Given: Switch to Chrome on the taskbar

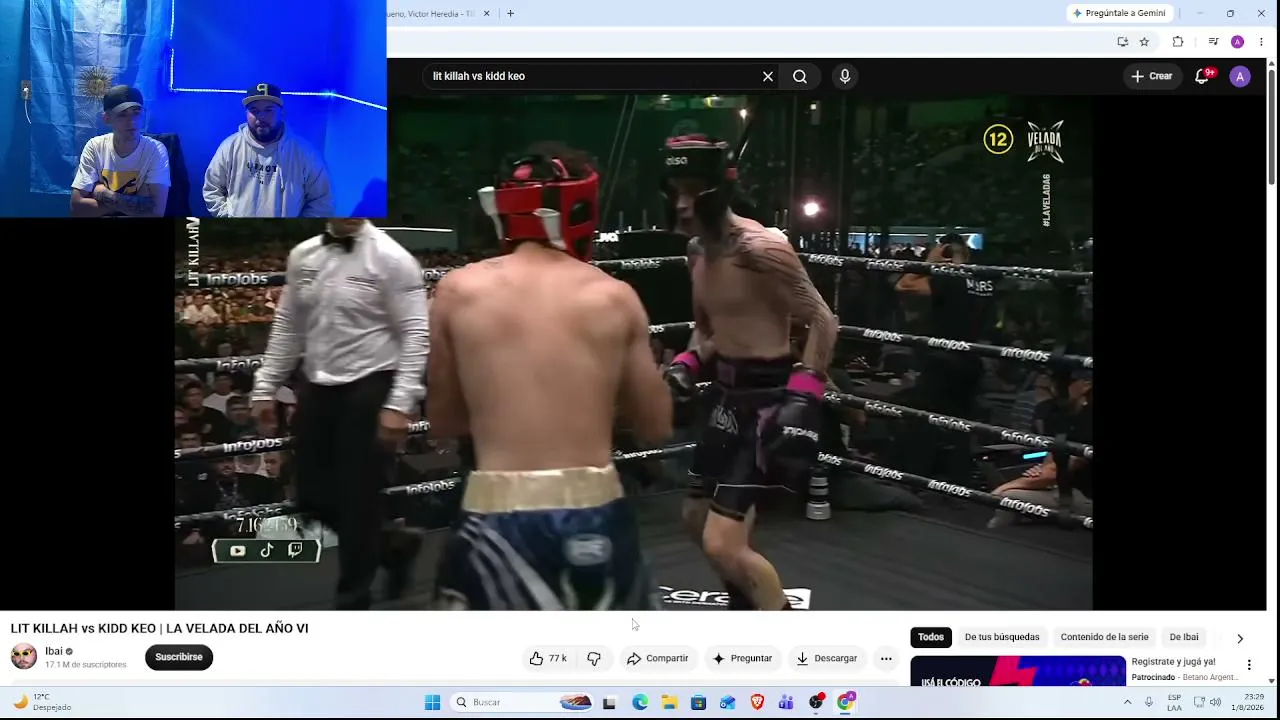Looking at the screenshot, I should (845, 702).
